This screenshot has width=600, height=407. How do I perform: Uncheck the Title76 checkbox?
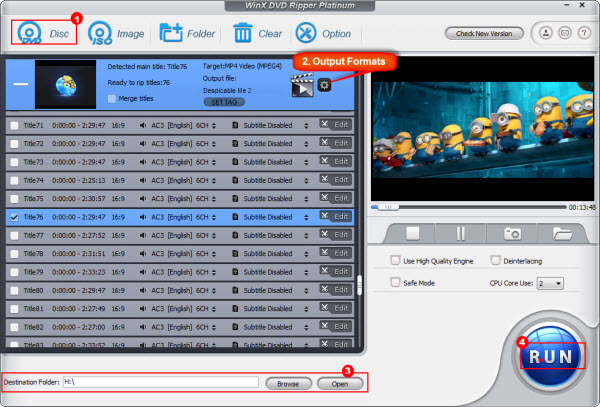(14, 217)
